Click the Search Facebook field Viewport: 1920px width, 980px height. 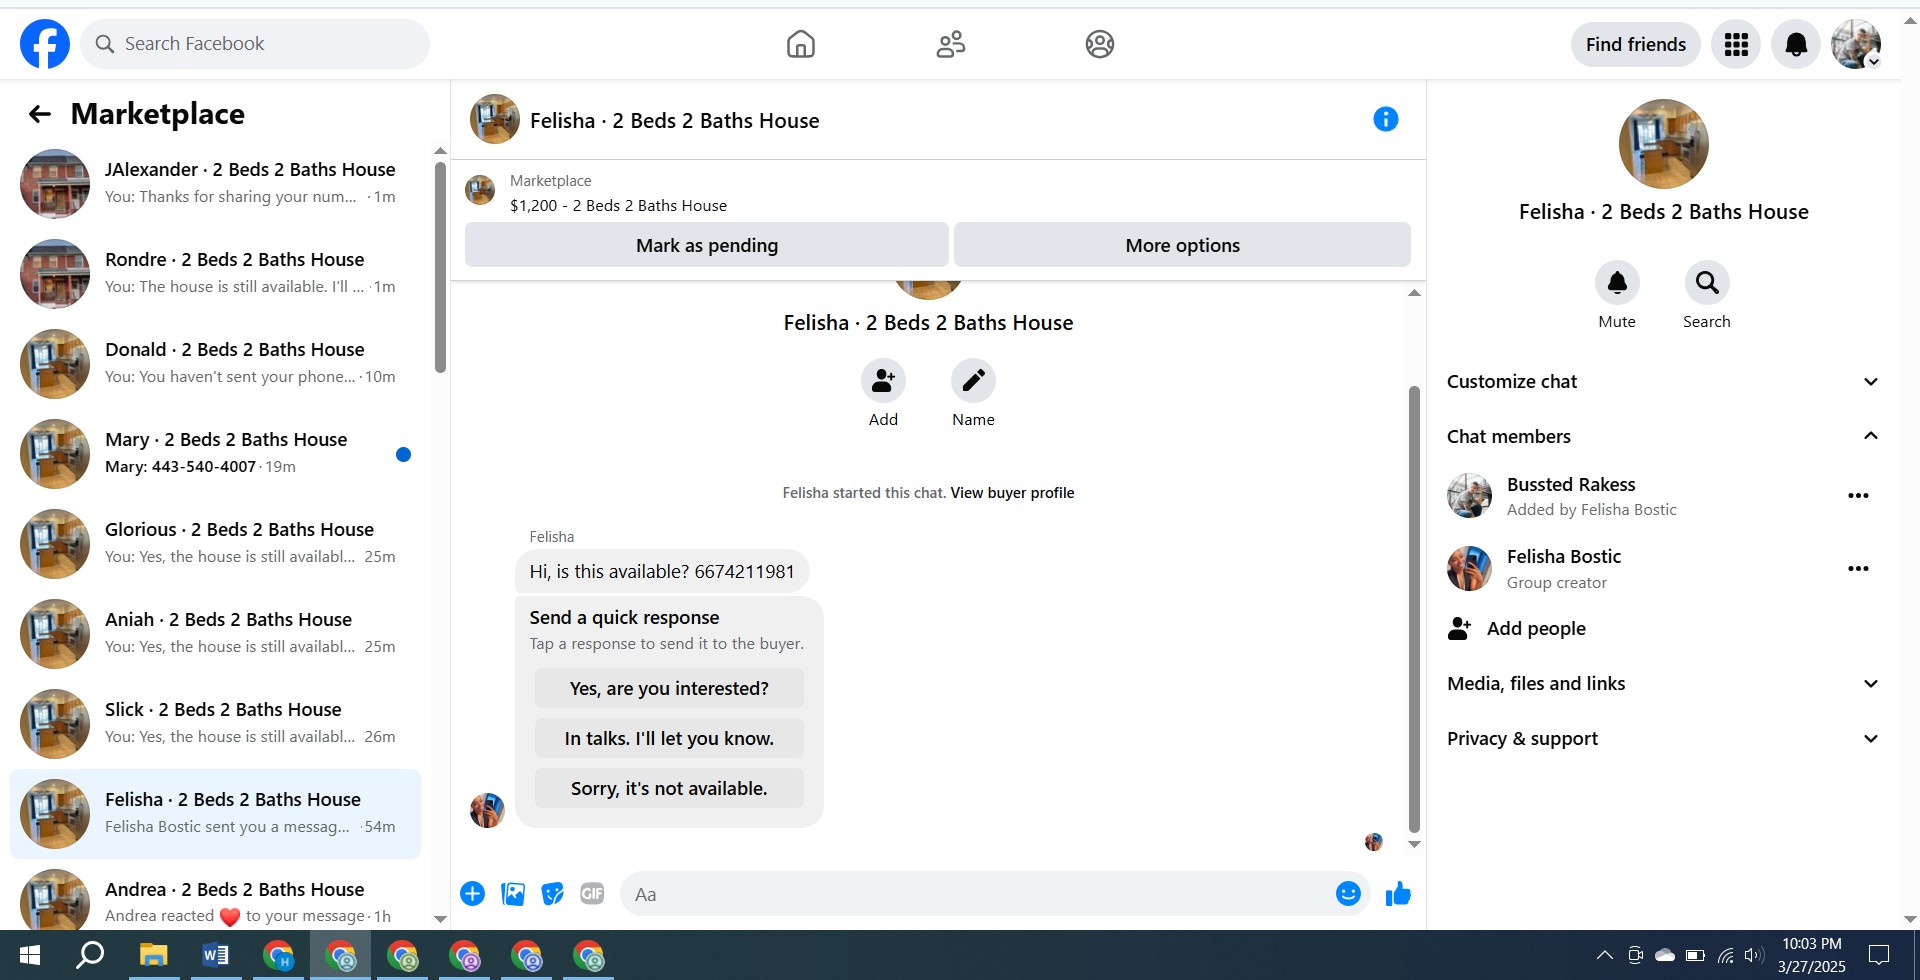point(255,44)
